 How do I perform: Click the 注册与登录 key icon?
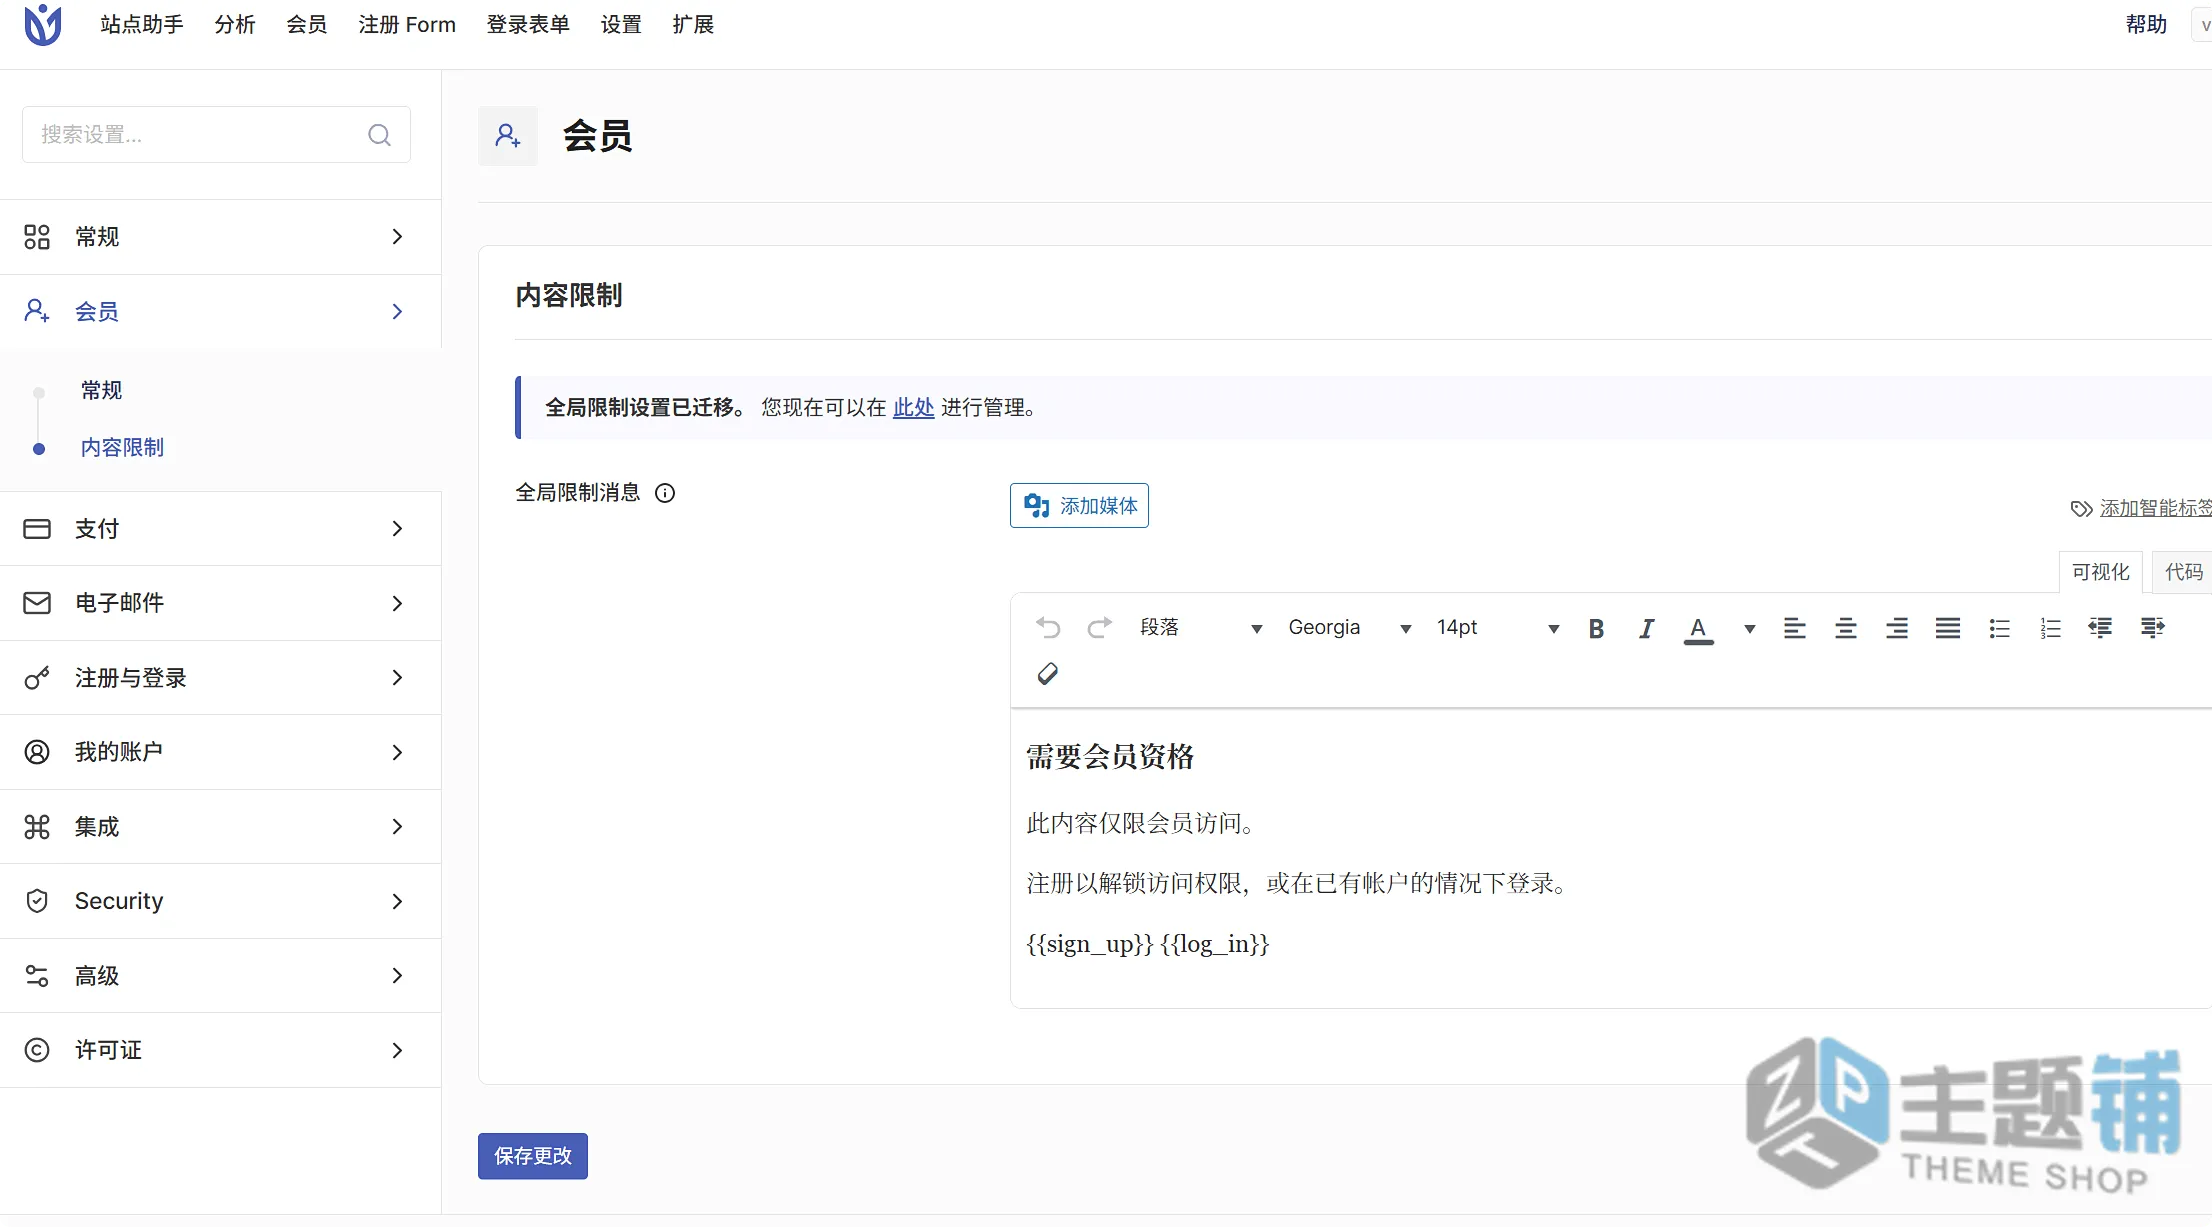37,678
